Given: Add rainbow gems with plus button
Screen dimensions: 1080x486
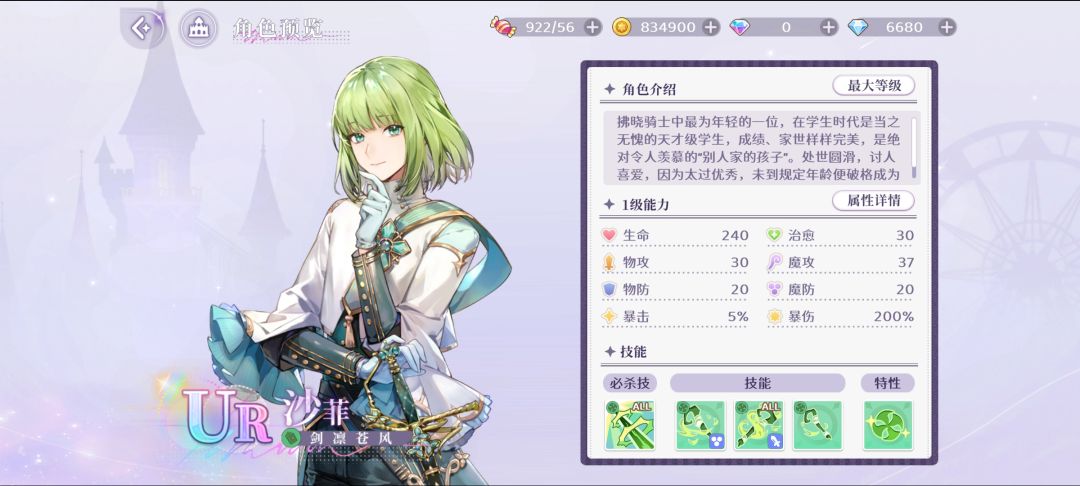Looking at the screenshot, I should click(829, 27).
